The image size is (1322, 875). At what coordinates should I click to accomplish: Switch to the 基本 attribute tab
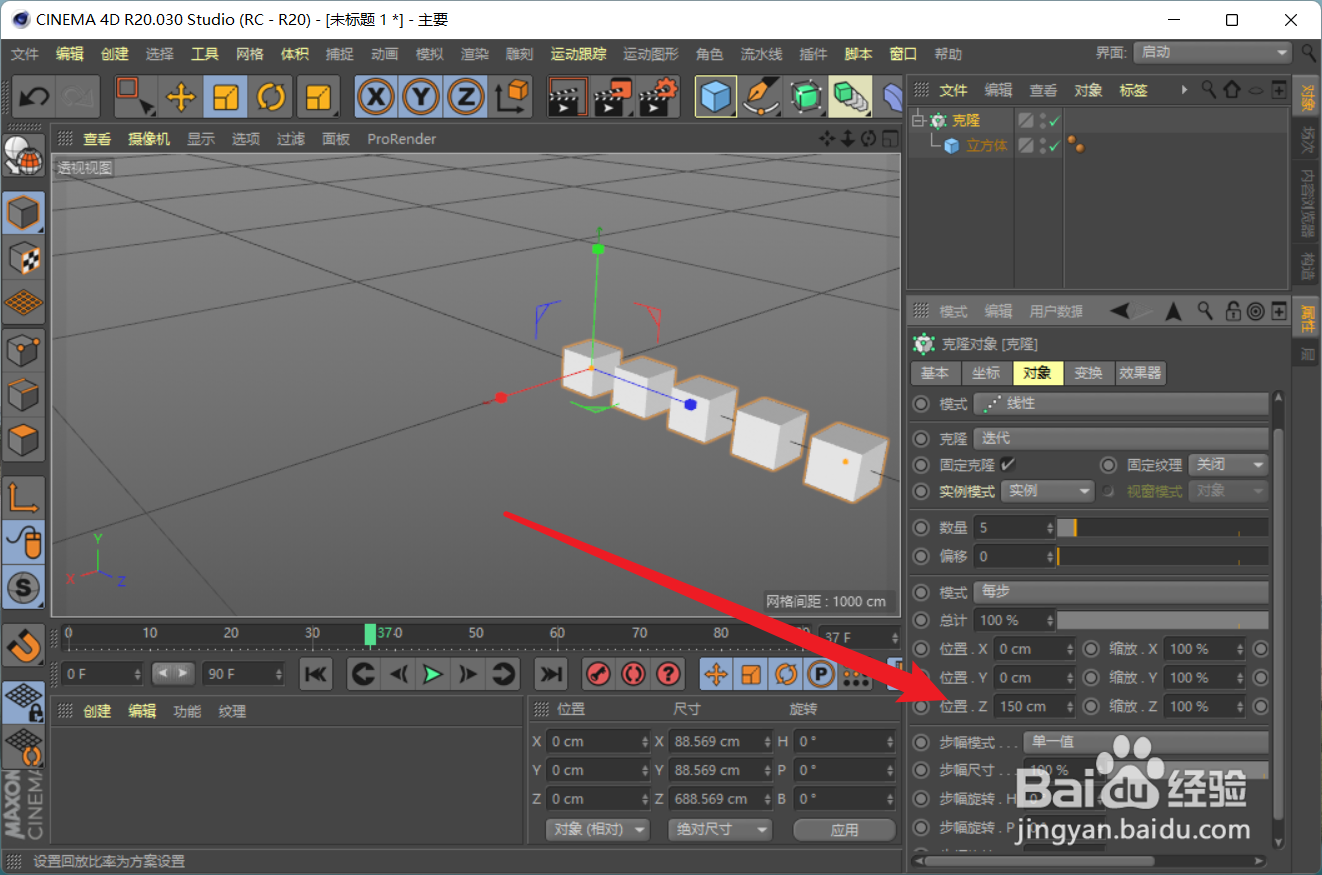935,373
